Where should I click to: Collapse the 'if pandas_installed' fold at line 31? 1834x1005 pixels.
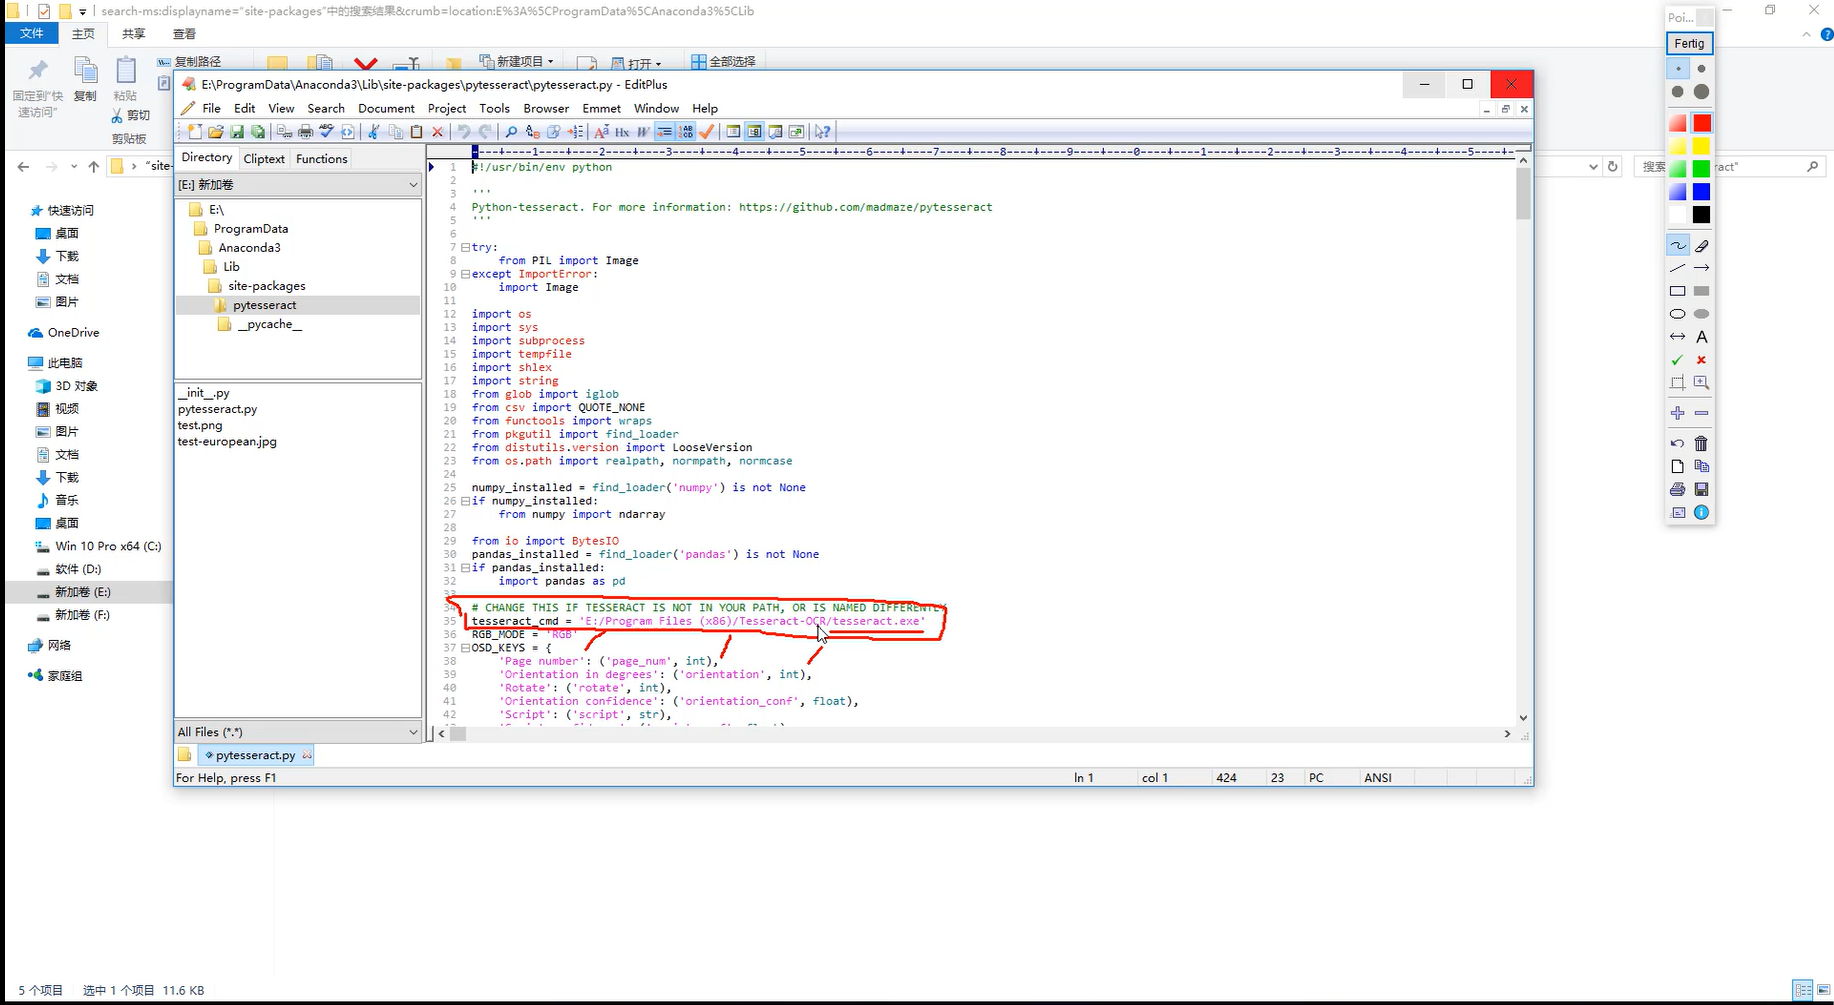(x=465, y=568)
